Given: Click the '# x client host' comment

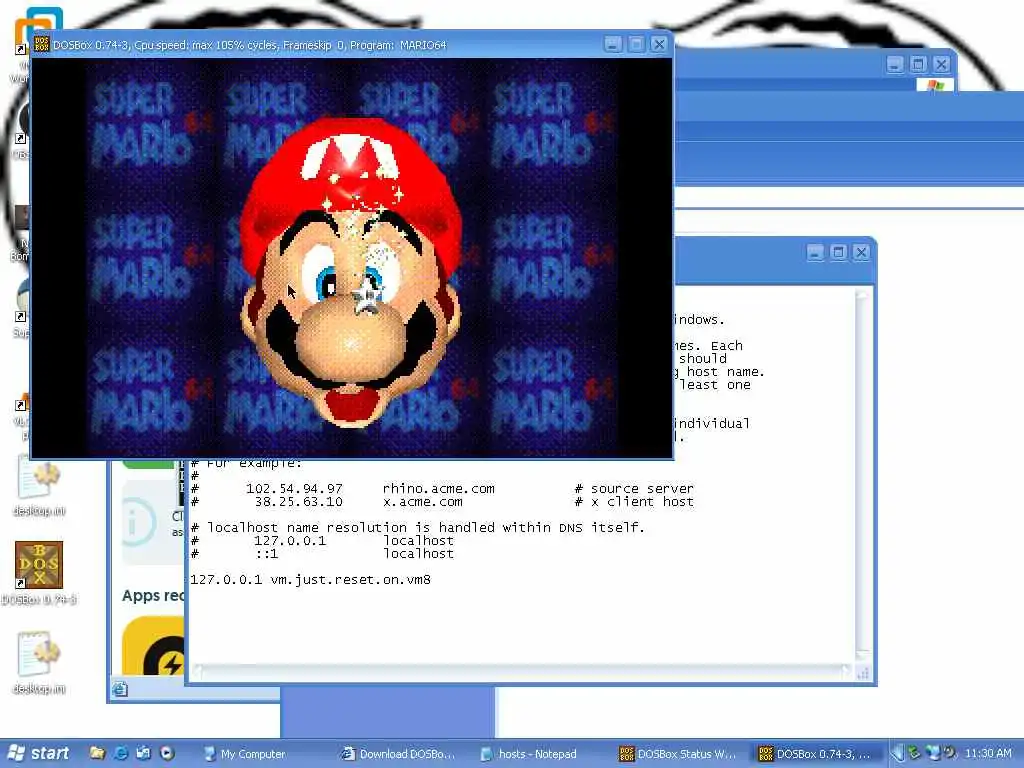Looking at the screenshot, I should (x=634, y=502).
